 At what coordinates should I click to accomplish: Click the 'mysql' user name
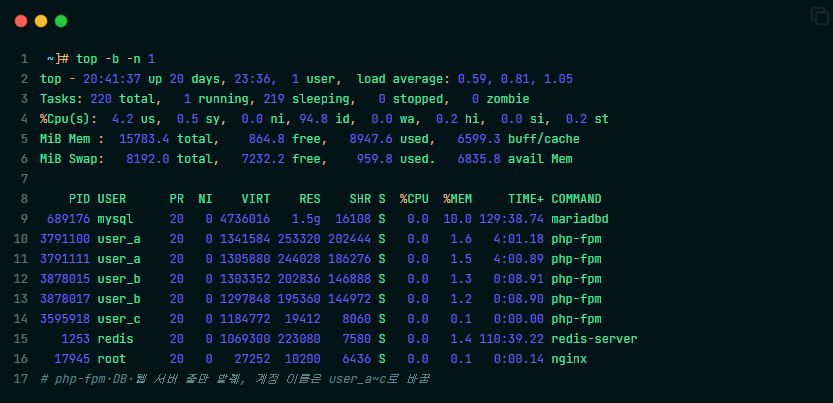[x=115, y=219]
